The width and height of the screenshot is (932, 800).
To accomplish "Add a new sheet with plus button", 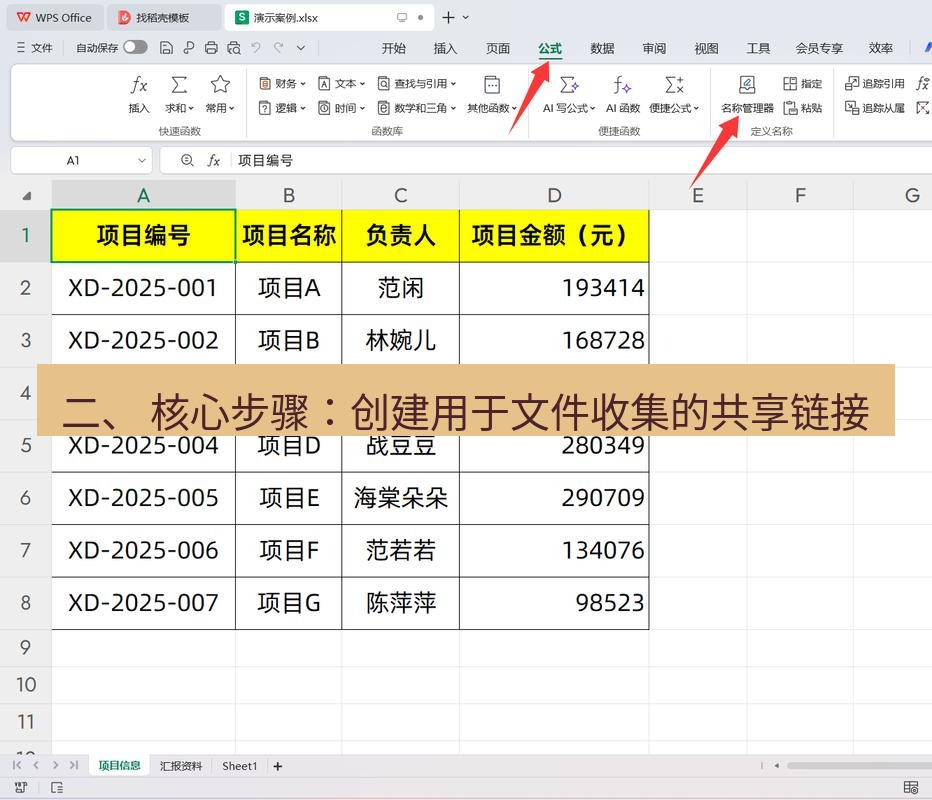I will [278, 767].
